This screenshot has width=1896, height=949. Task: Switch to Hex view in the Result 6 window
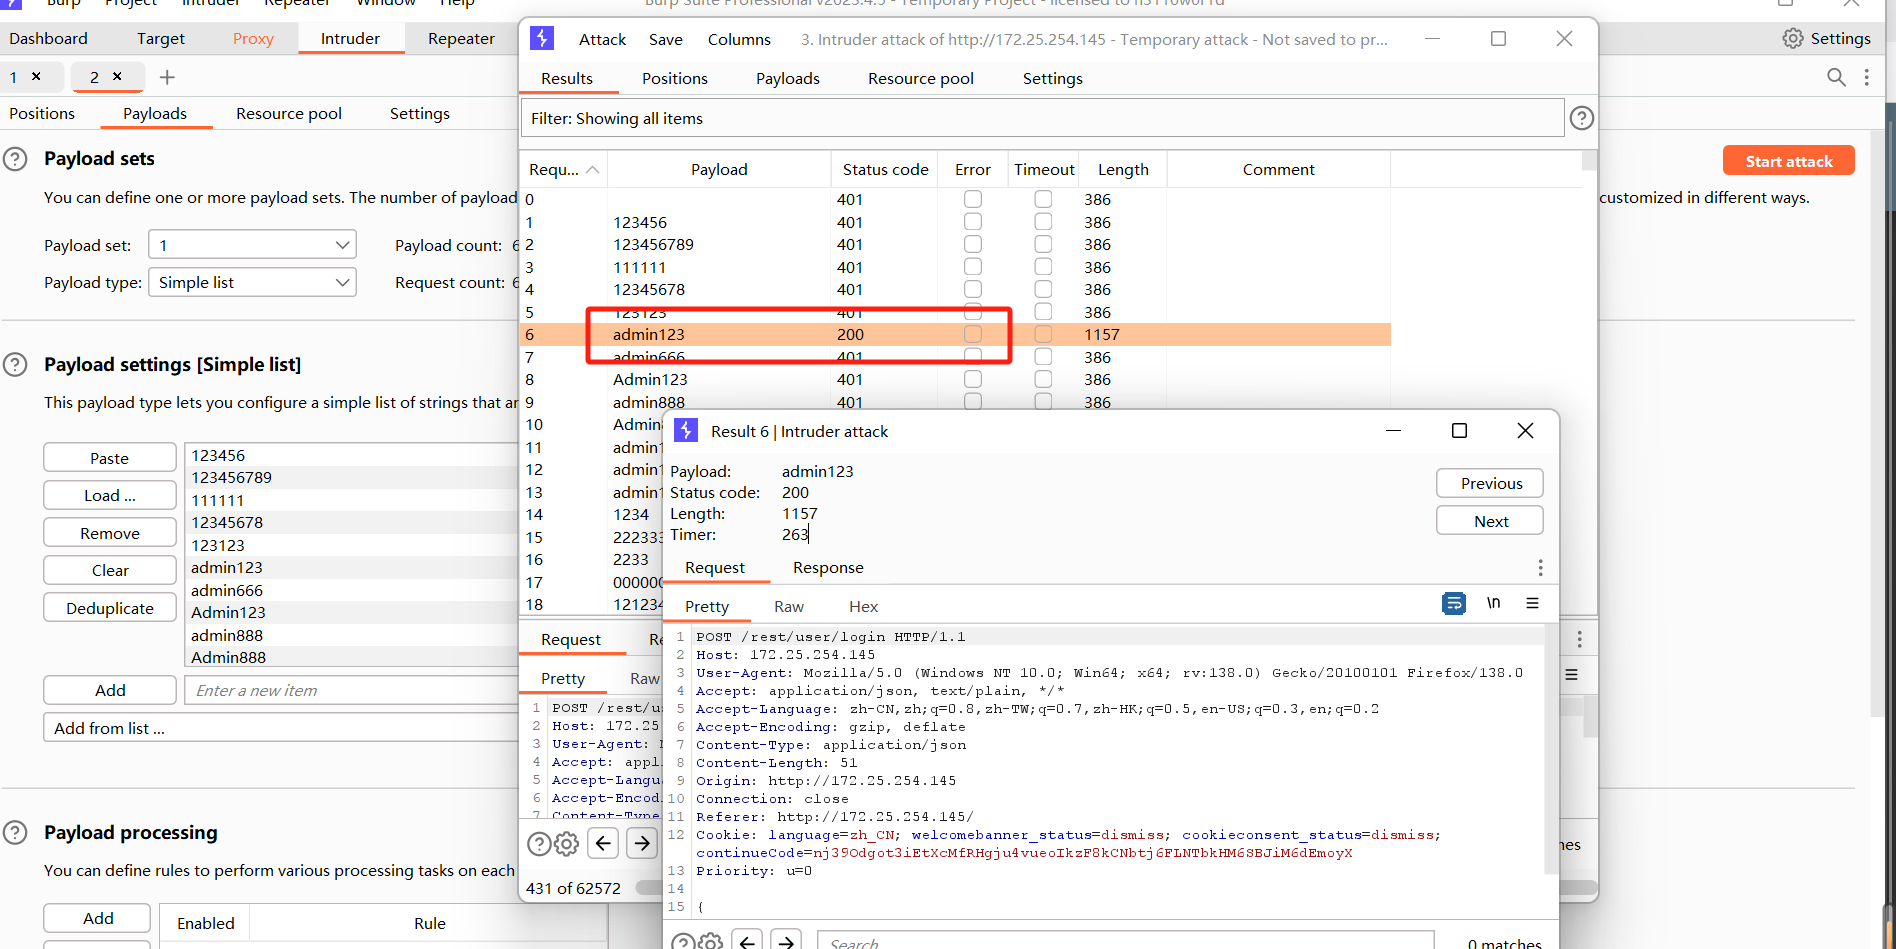(x=863, y=607)
